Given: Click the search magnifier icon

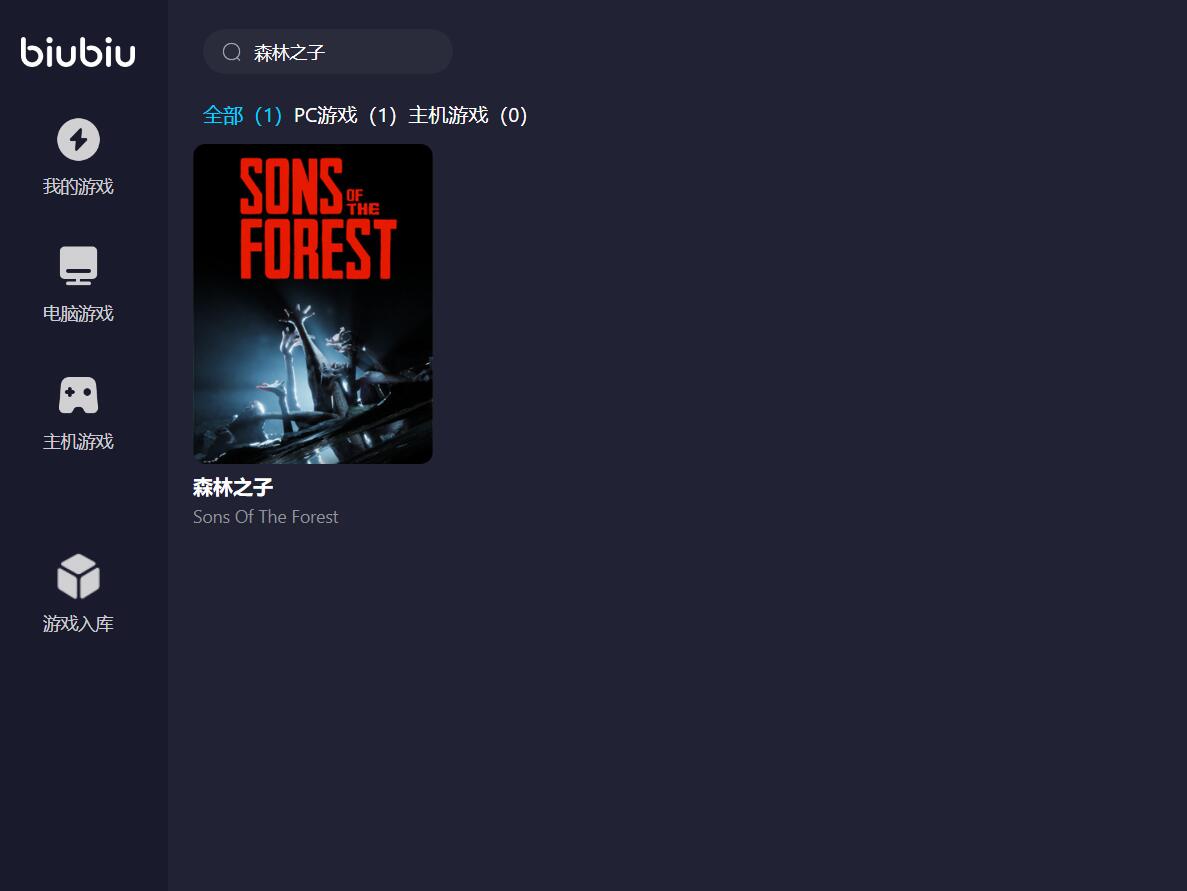Looking at the screenshot, I should [x=232, y=51].
